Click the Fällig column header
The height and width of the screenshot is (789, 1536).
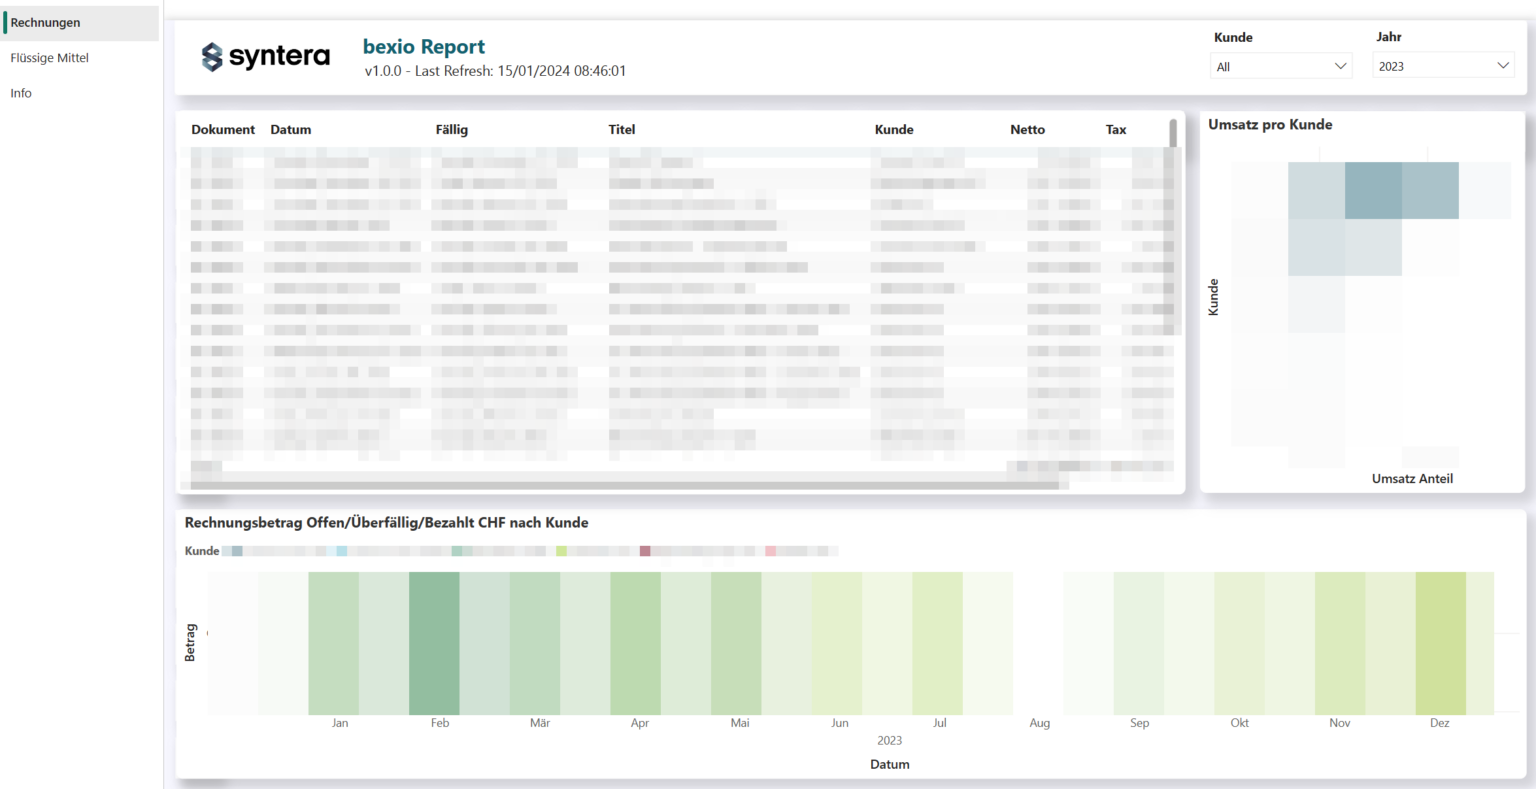452,129
